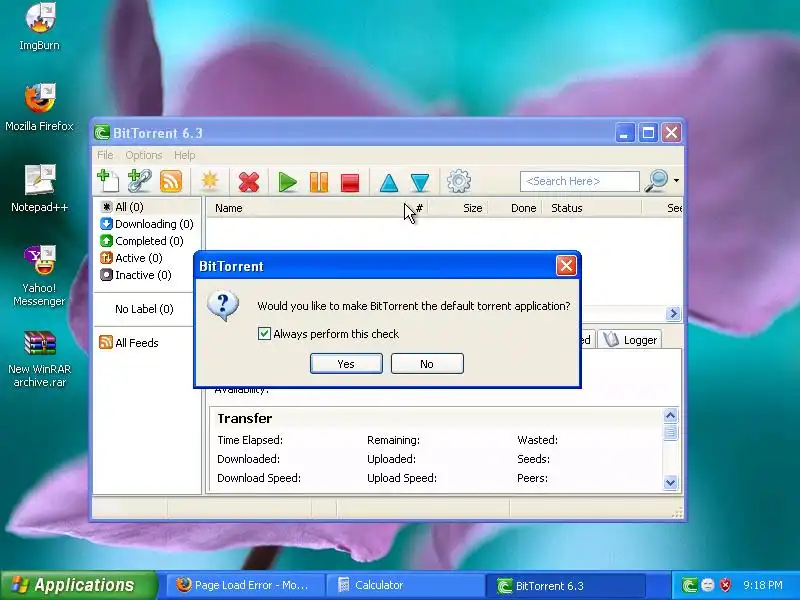800x600 pixels.
Task: Select the Yahoo! Messenger desktop icon
Action: pyautogui.click(x=39, y=276)
